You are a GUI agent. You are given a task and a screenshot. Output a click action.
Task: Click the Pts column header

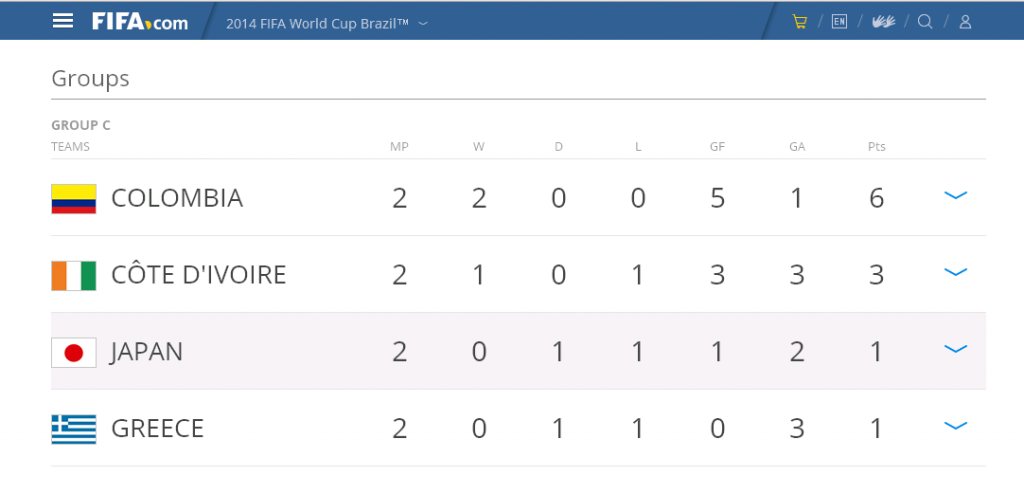[x=876, y=147]
